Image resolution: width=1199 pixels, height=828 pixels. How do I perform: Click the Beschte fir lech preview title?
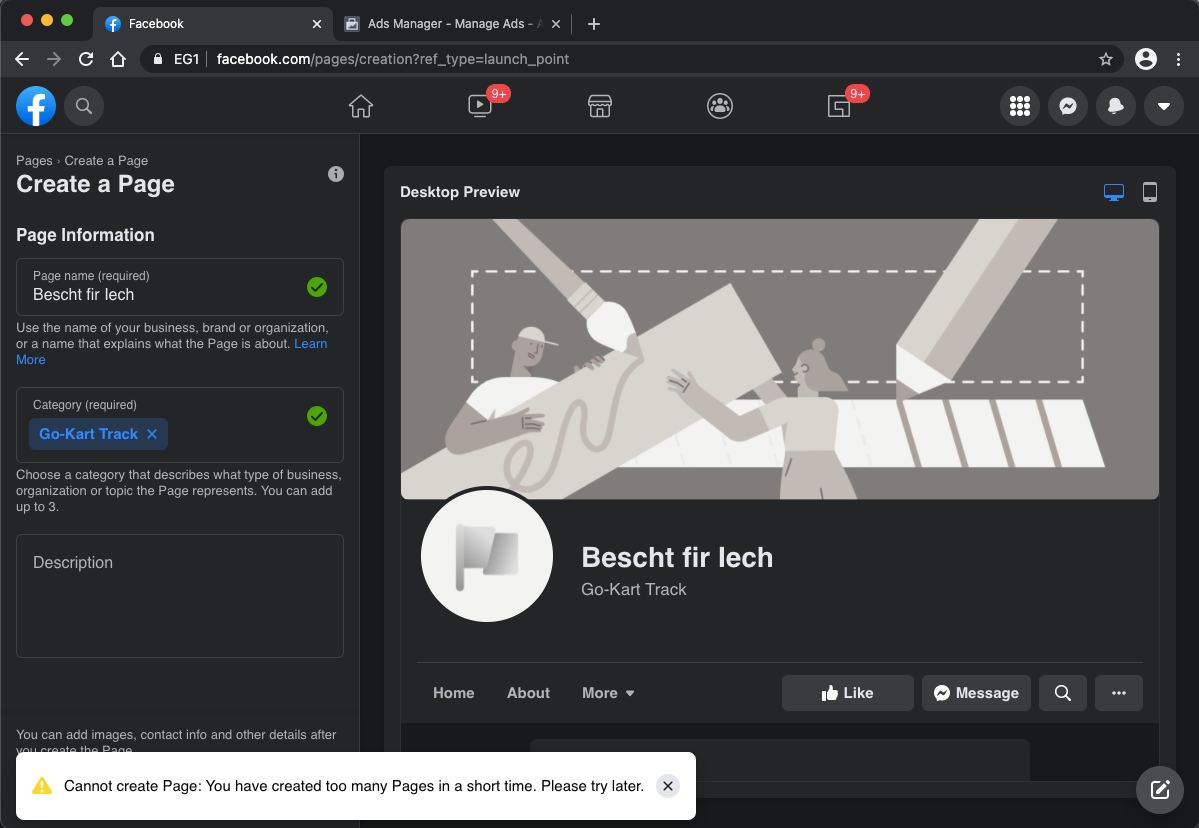pyautogui.click(x=677, y=557)
